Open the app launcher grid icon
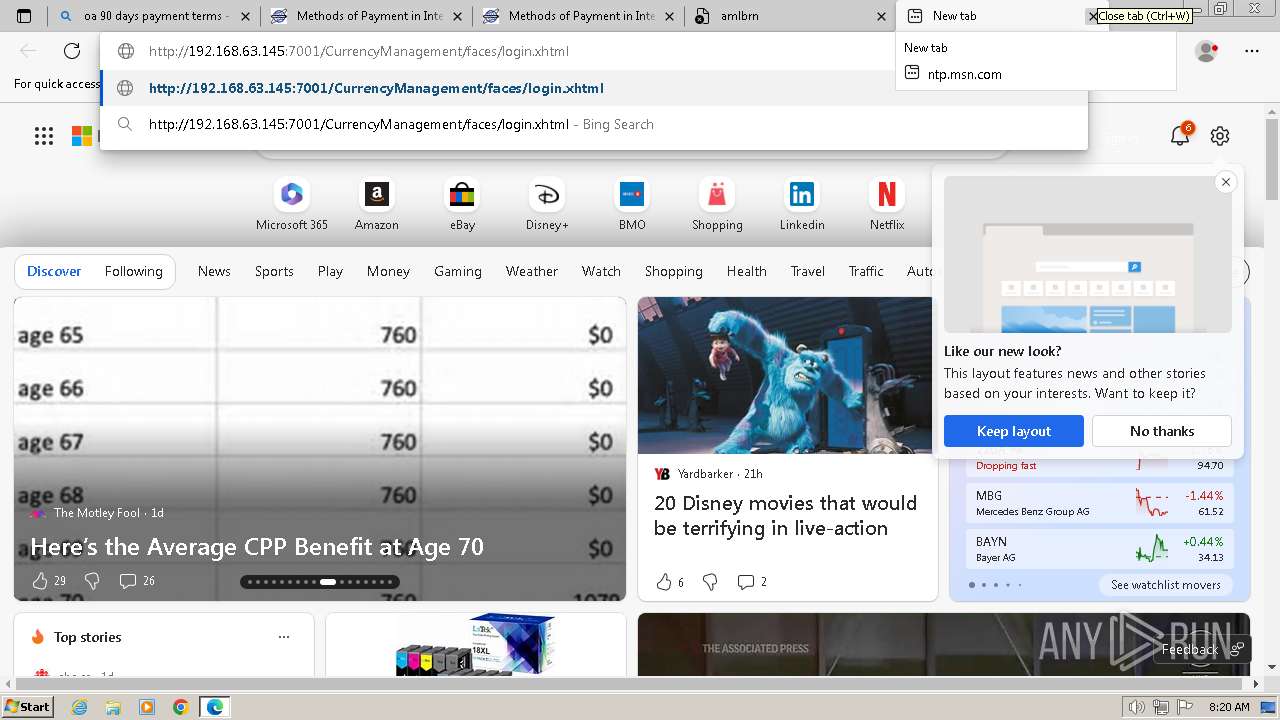 click(x=44, y=136)
